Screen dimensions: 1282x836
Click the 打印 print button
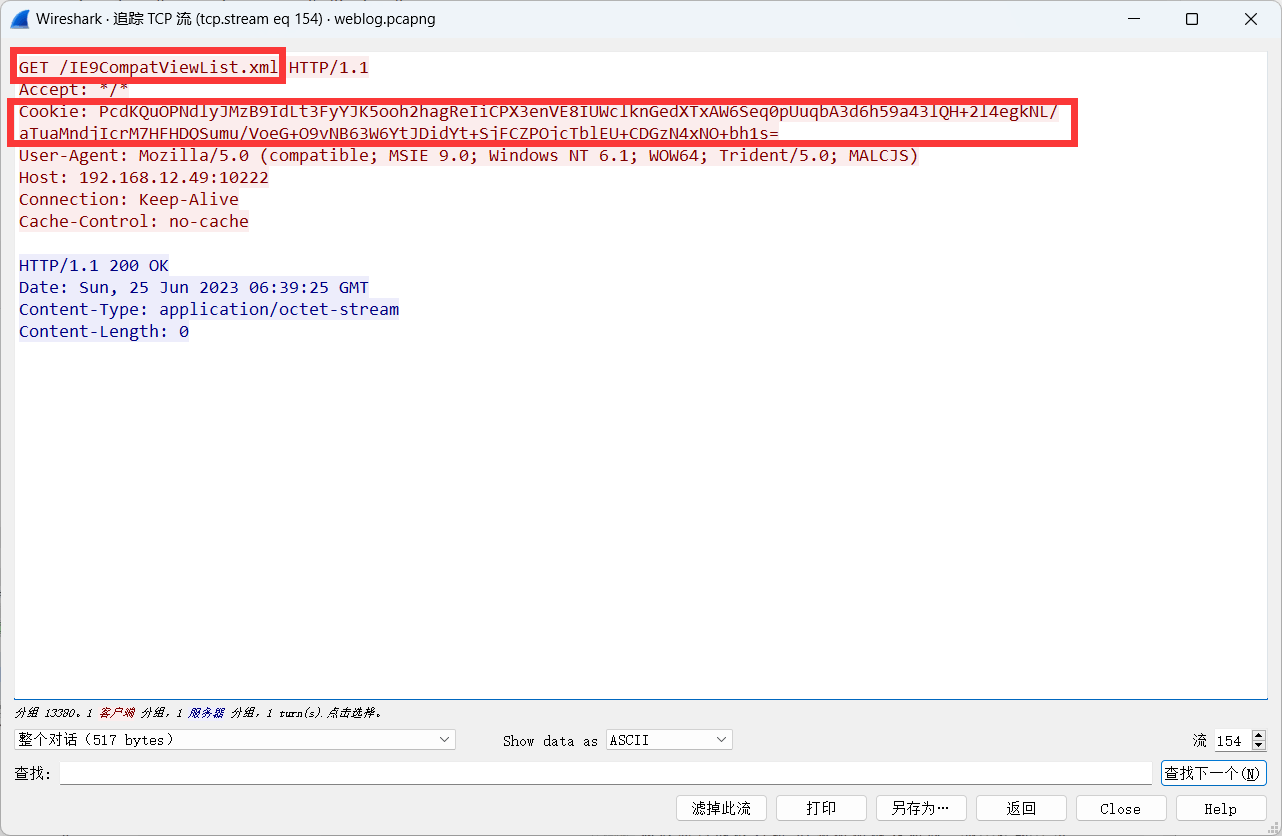pyautogui.click(x=821, y=808)
